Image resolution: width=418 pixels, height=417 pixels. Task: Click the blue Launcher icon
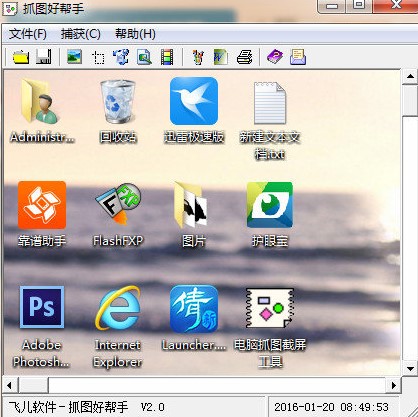(x=194, y=308)
